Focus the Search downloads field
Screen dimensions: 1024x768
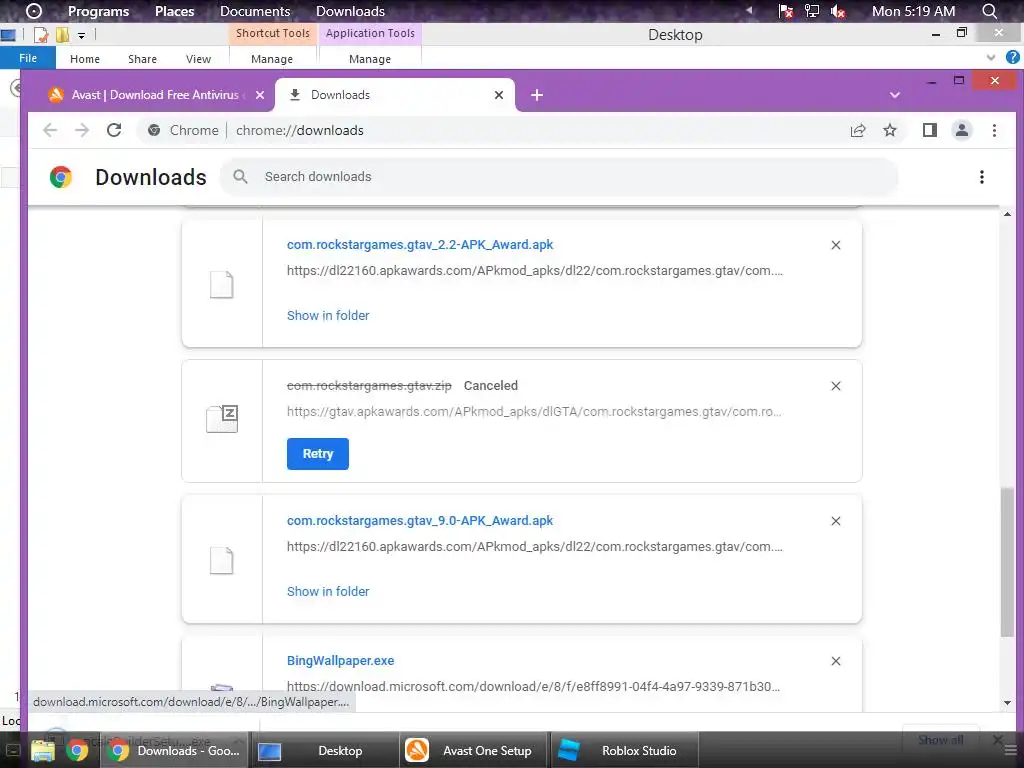click(558, 176)
